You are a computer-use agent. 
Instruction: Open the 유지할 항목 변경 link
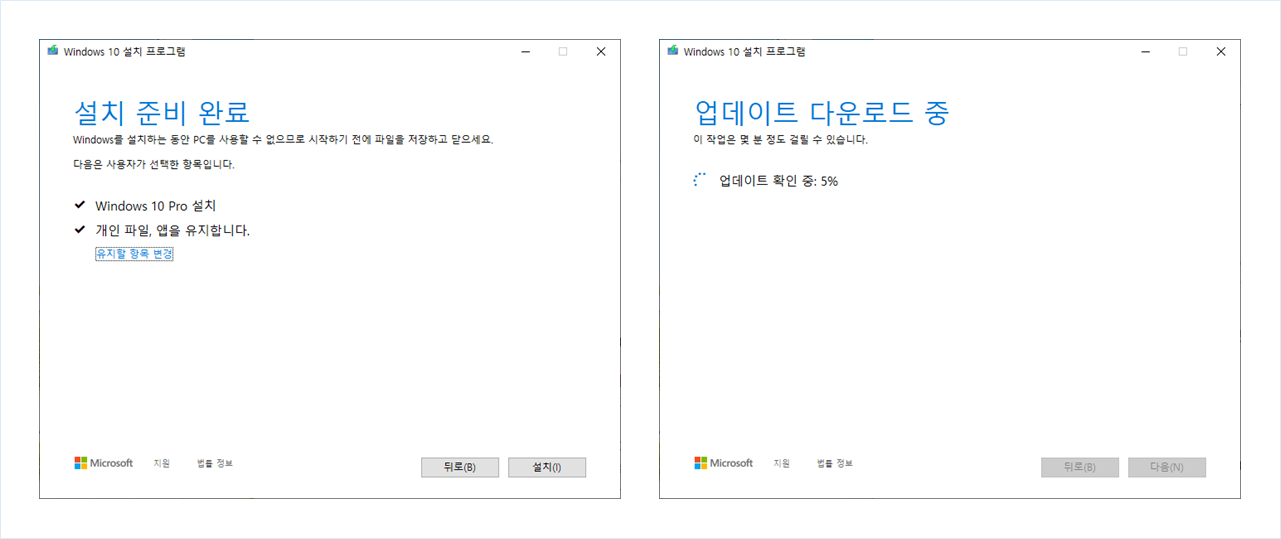tap(134, 254)
